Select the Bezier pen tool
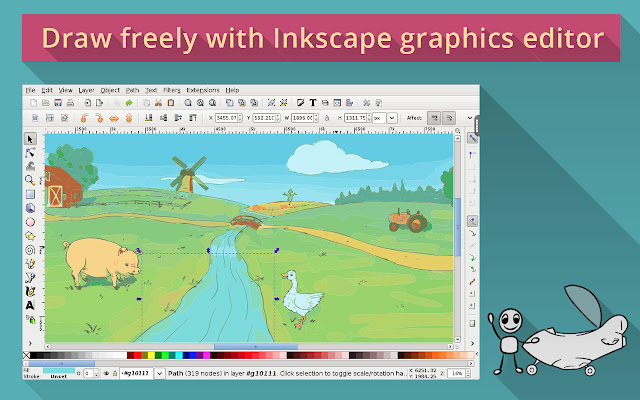This screenshot has height=400, width=640. point(30,278)
